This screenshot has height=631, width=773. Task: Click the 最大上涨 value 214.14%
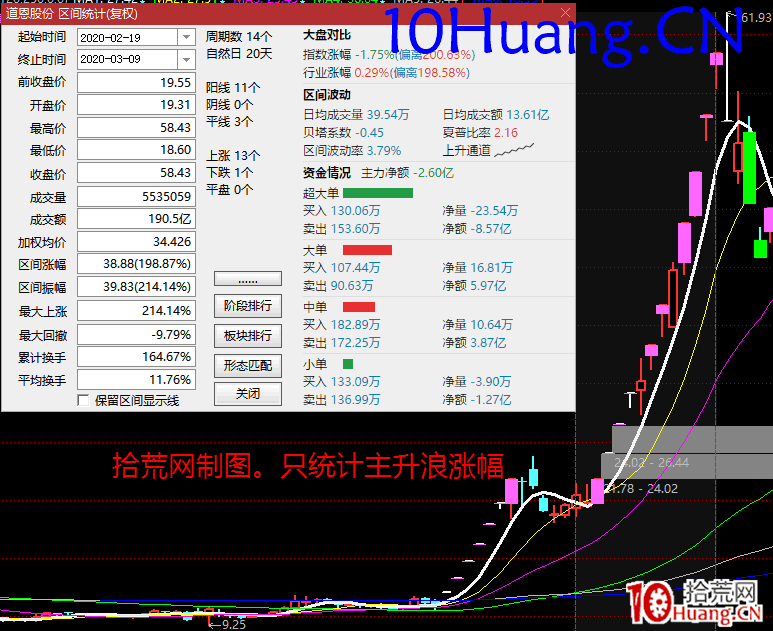(137, 311)
